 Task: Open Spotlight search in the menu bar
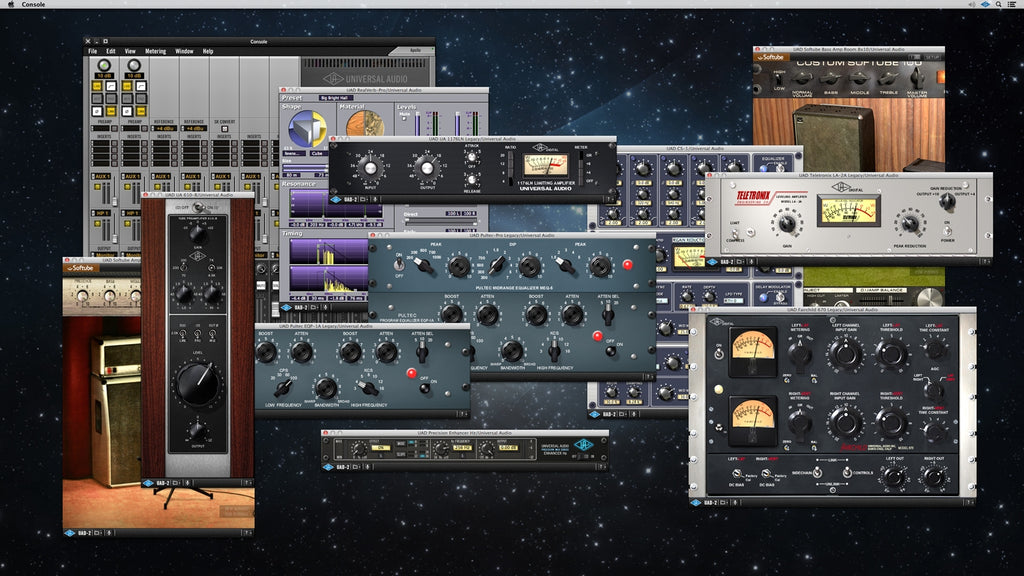(999, 4)
